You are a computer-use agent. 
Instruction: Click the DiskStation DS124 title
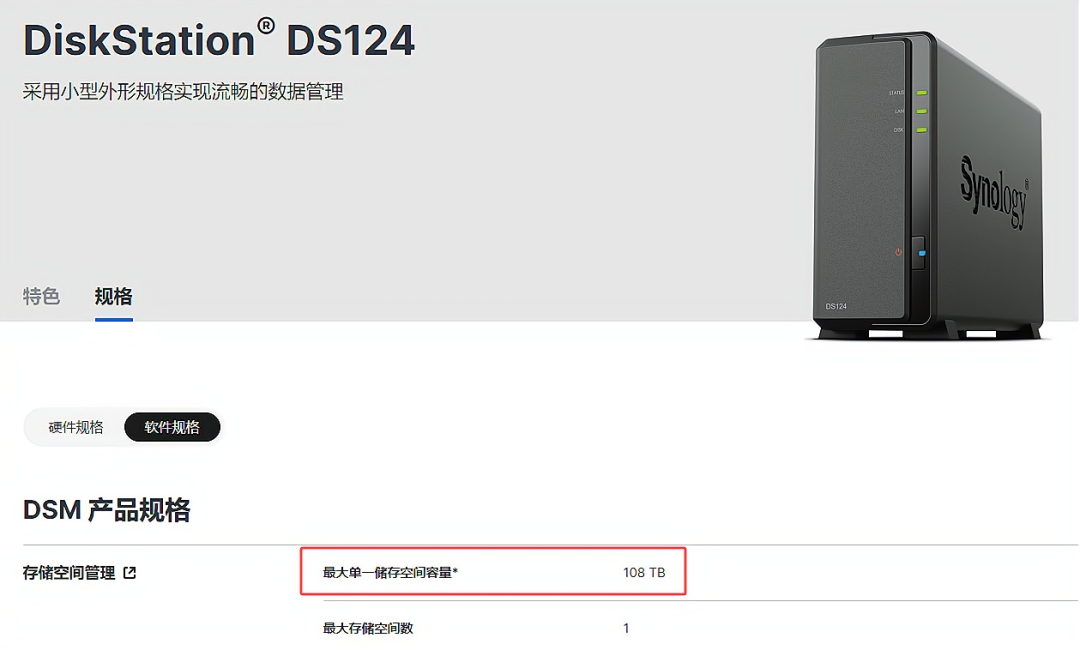click(219, 39)
